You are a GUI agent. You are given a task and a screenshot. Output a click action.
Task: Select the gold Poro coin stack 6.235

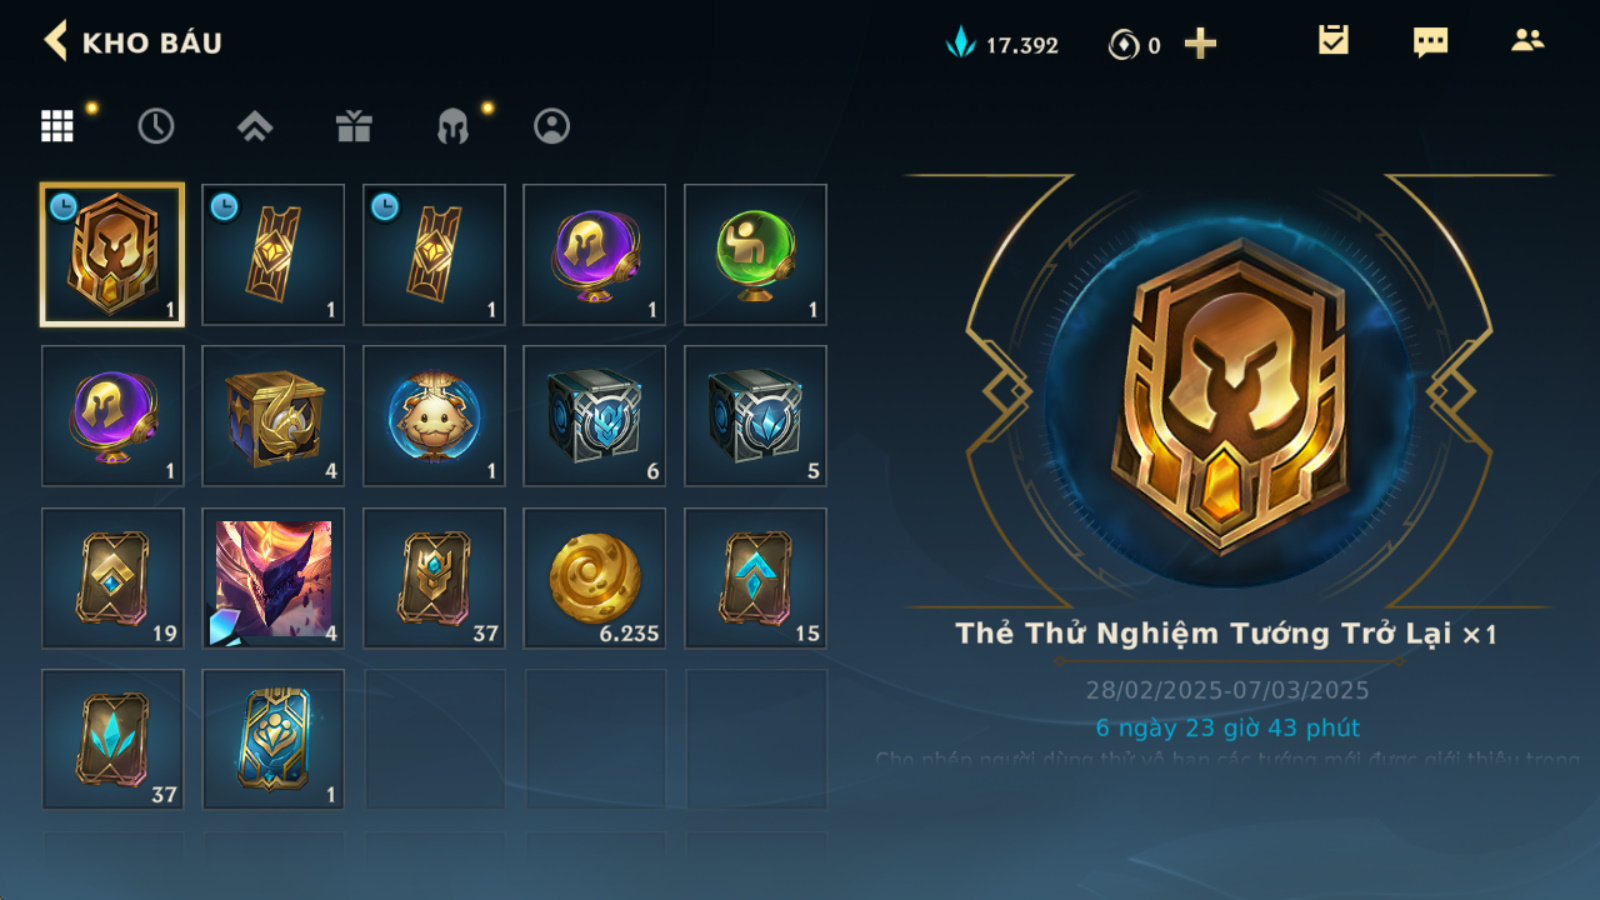(x=595, y=578)
